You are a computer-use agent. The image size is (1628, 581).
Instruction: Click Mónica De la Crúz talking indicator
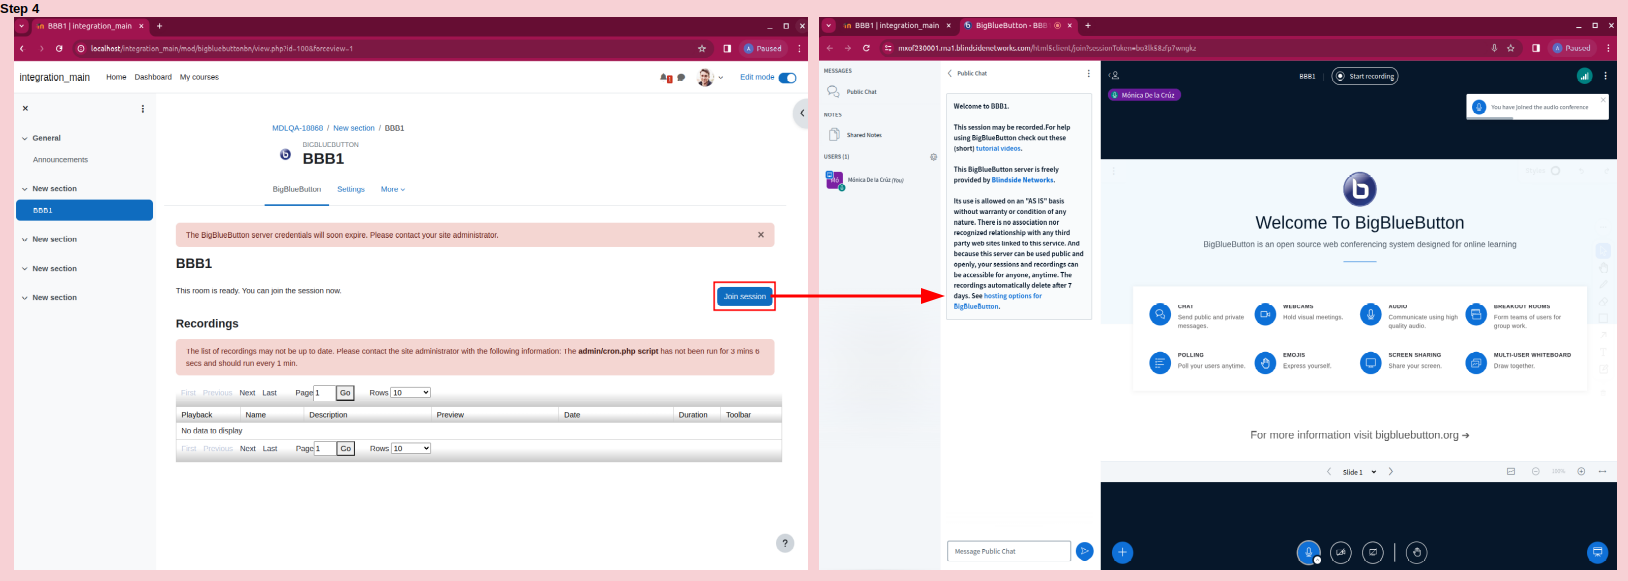pyautogui.click(x=1145, y=95)
